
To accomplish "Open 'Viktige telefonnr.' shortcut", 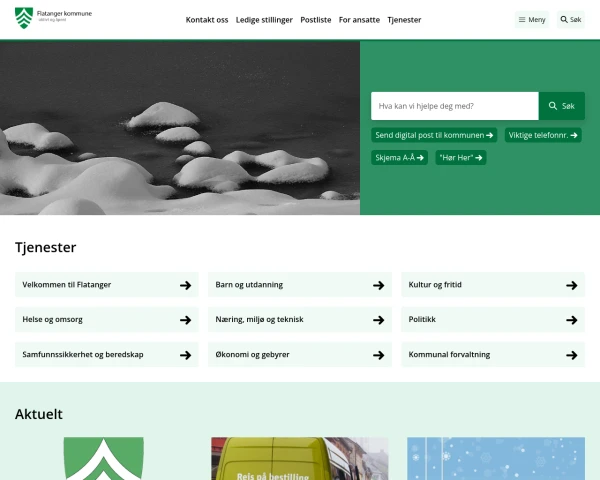I will (543, 135).
